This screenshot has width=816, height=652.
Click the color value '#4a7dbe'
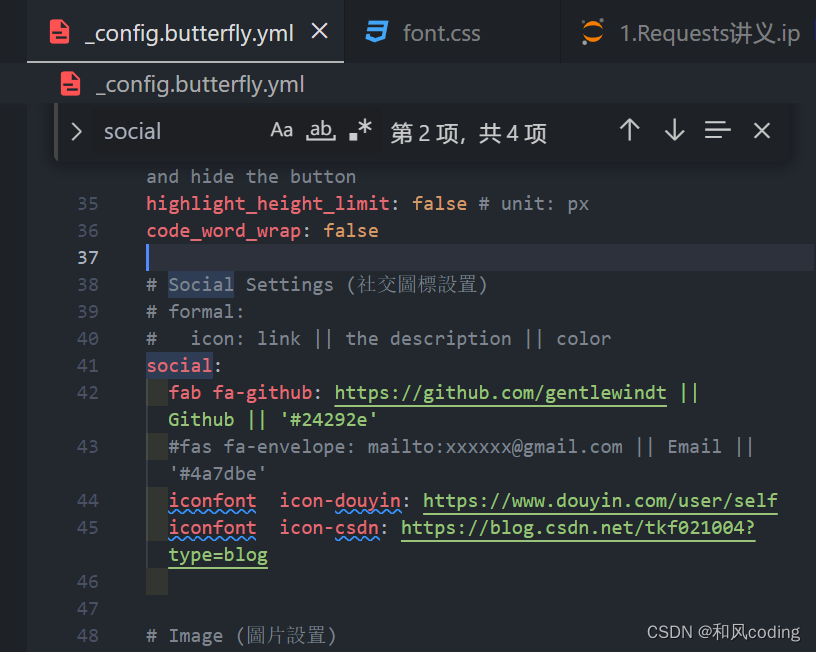218,474
